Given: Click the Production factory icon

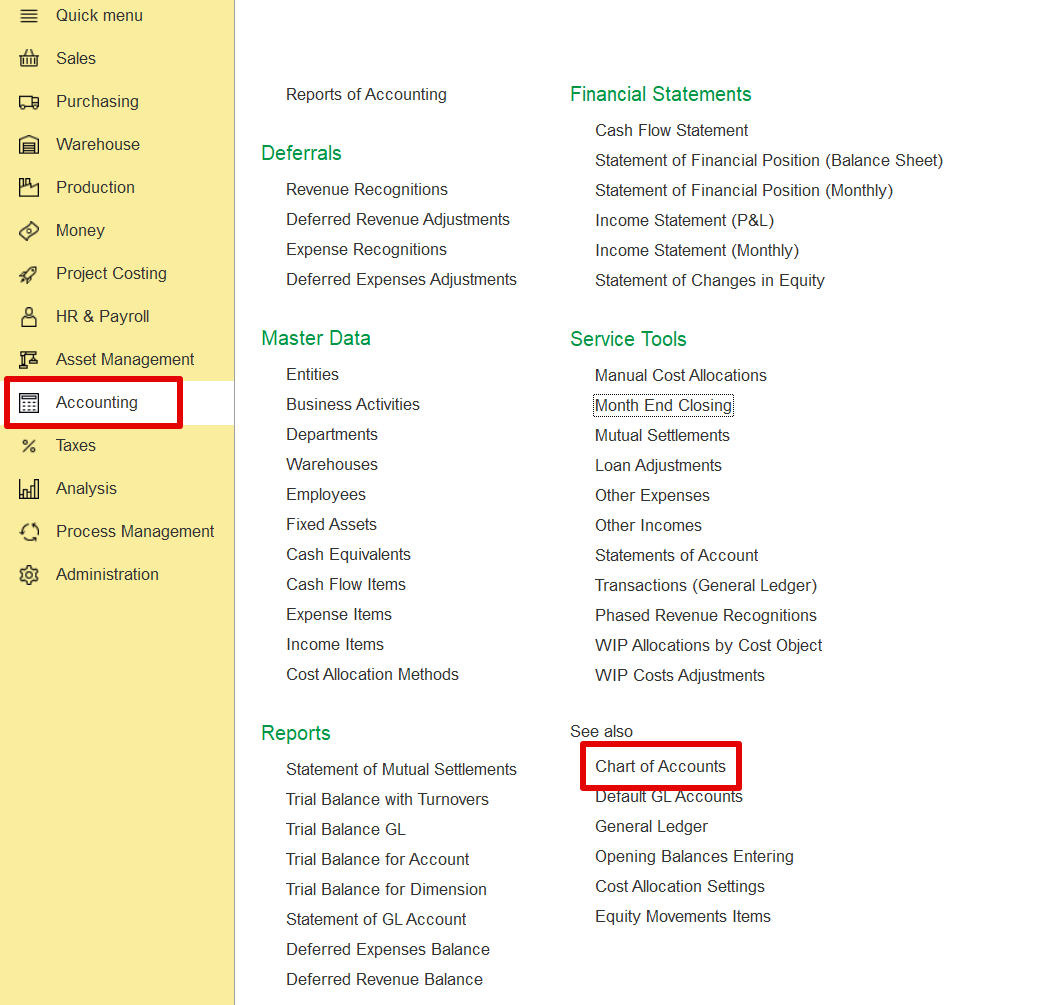Looking at the screenshot, I should tap(29, 188).
